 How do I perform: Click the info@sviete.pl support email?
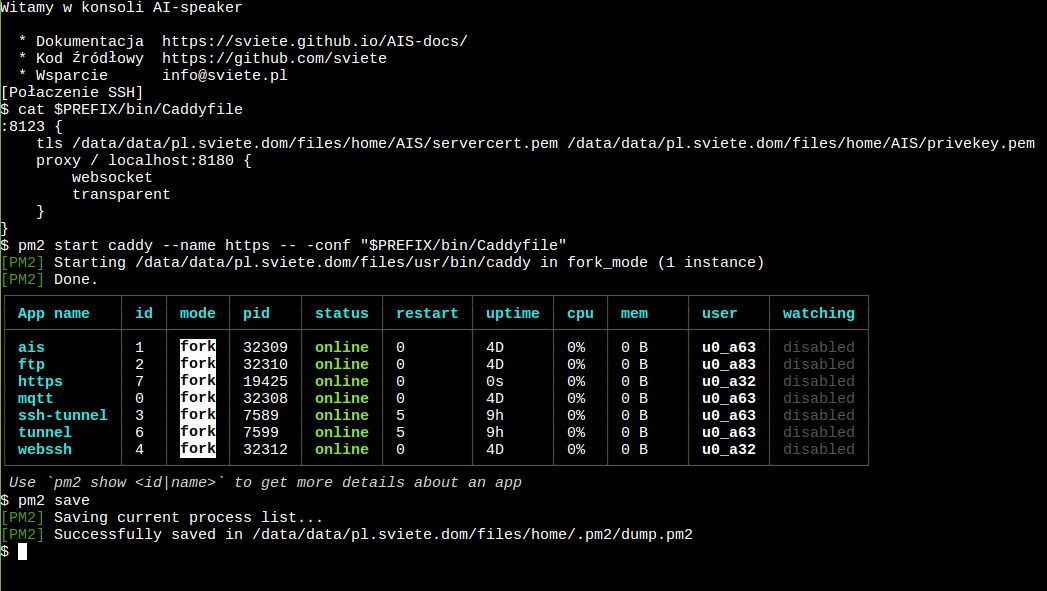point(225,75)
